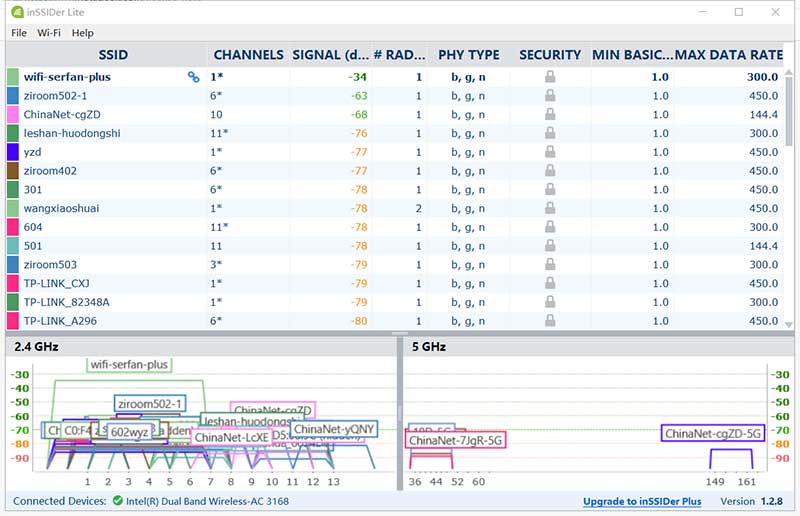Sort by SSID column header
800x516 pixels.
pos(113,55)
